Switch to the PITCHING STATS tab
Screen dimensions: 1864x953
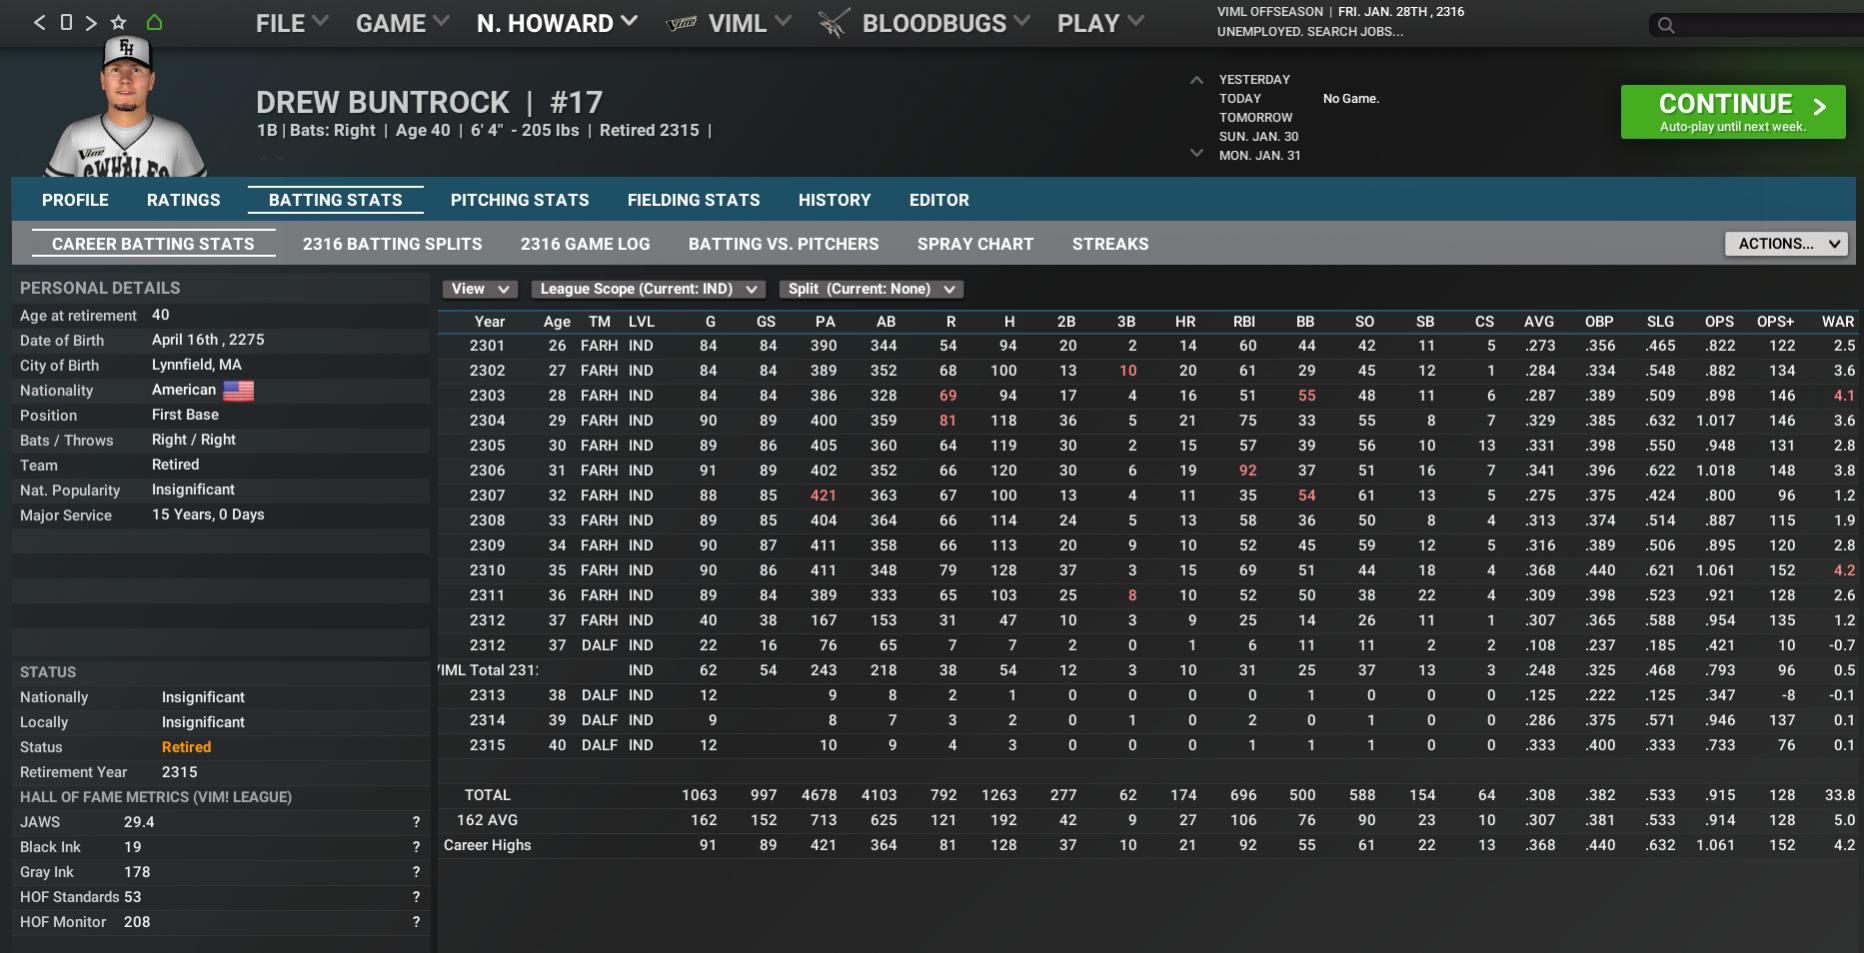point(520,200)
